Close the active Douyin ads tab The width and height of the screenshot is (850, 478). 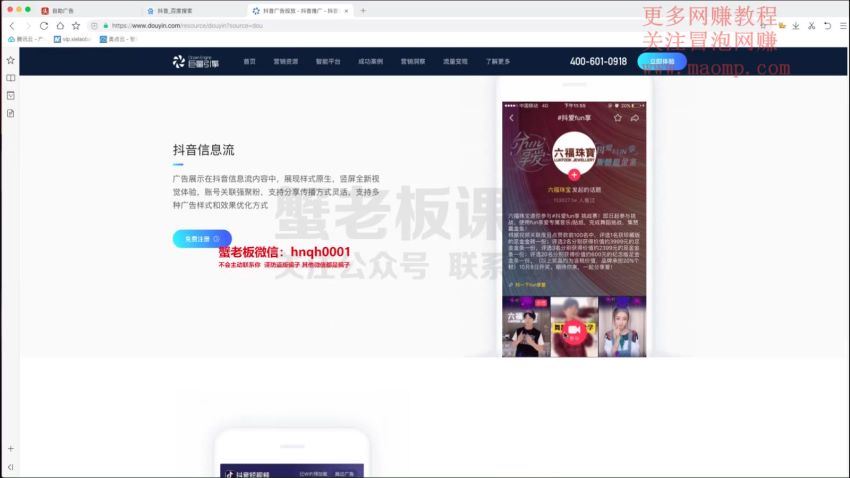[346, 11]
